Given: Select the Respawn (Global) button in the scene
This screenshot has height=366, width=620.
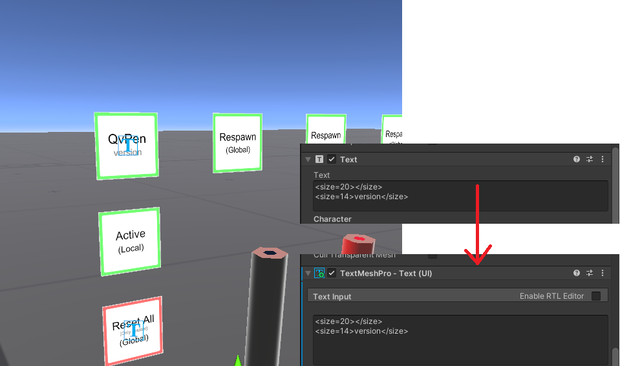Looking at the screenshot, I should coord(237,143).
